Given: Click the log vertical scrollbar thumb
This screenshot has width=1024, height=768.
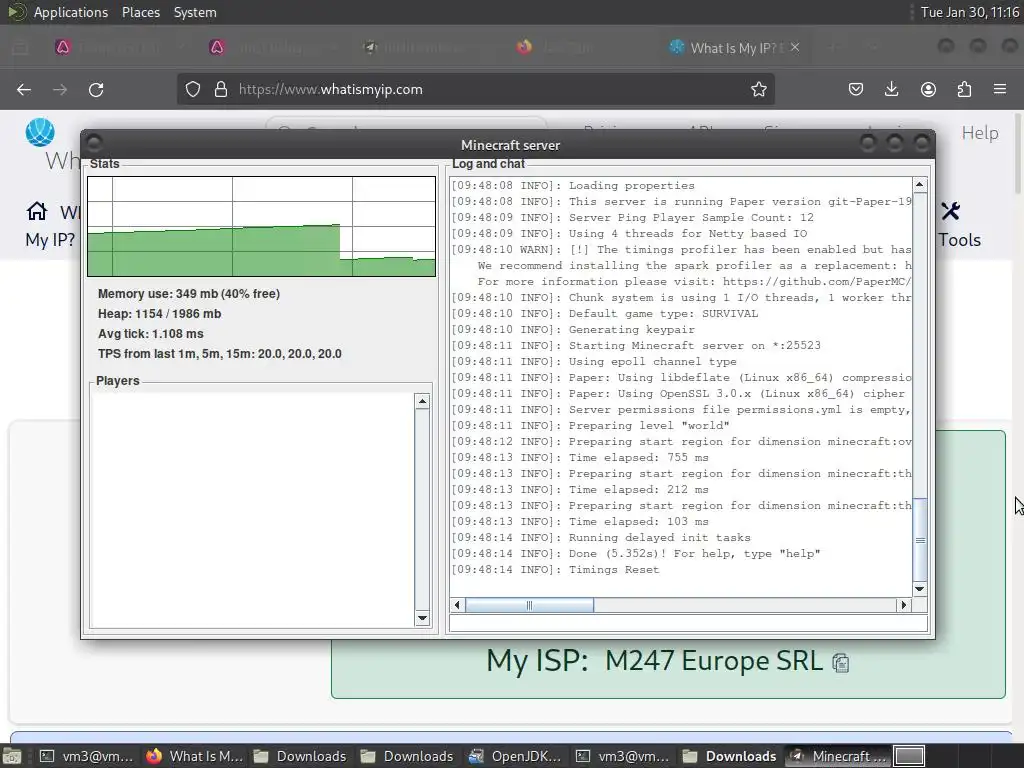Looking at the screenshot, I should click(x=920, y=539).
